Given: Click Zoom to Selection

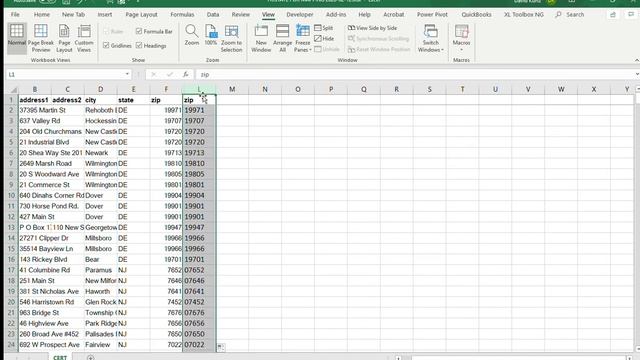Looking at the screenshot, I should pyautogui.click(x=231, y=38).
